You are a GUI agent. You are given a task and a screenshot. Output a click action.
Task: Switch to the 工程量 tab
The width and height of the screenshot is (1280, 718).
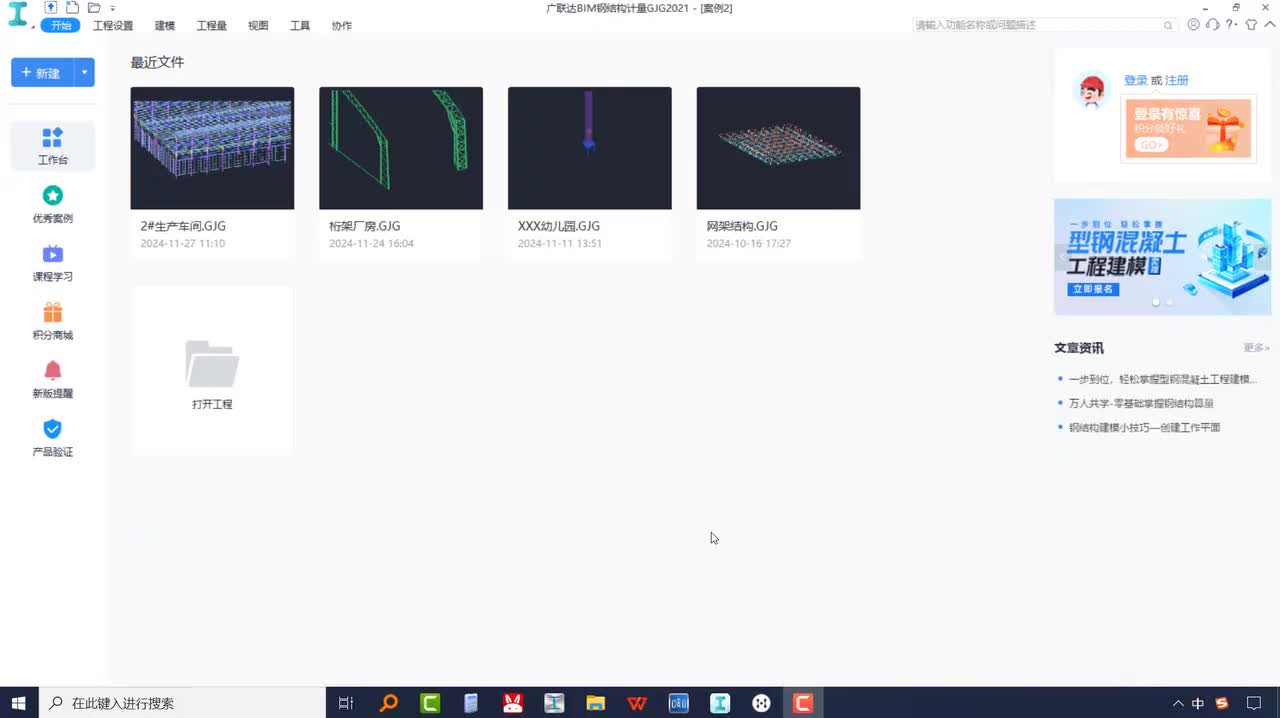point(211,25)
